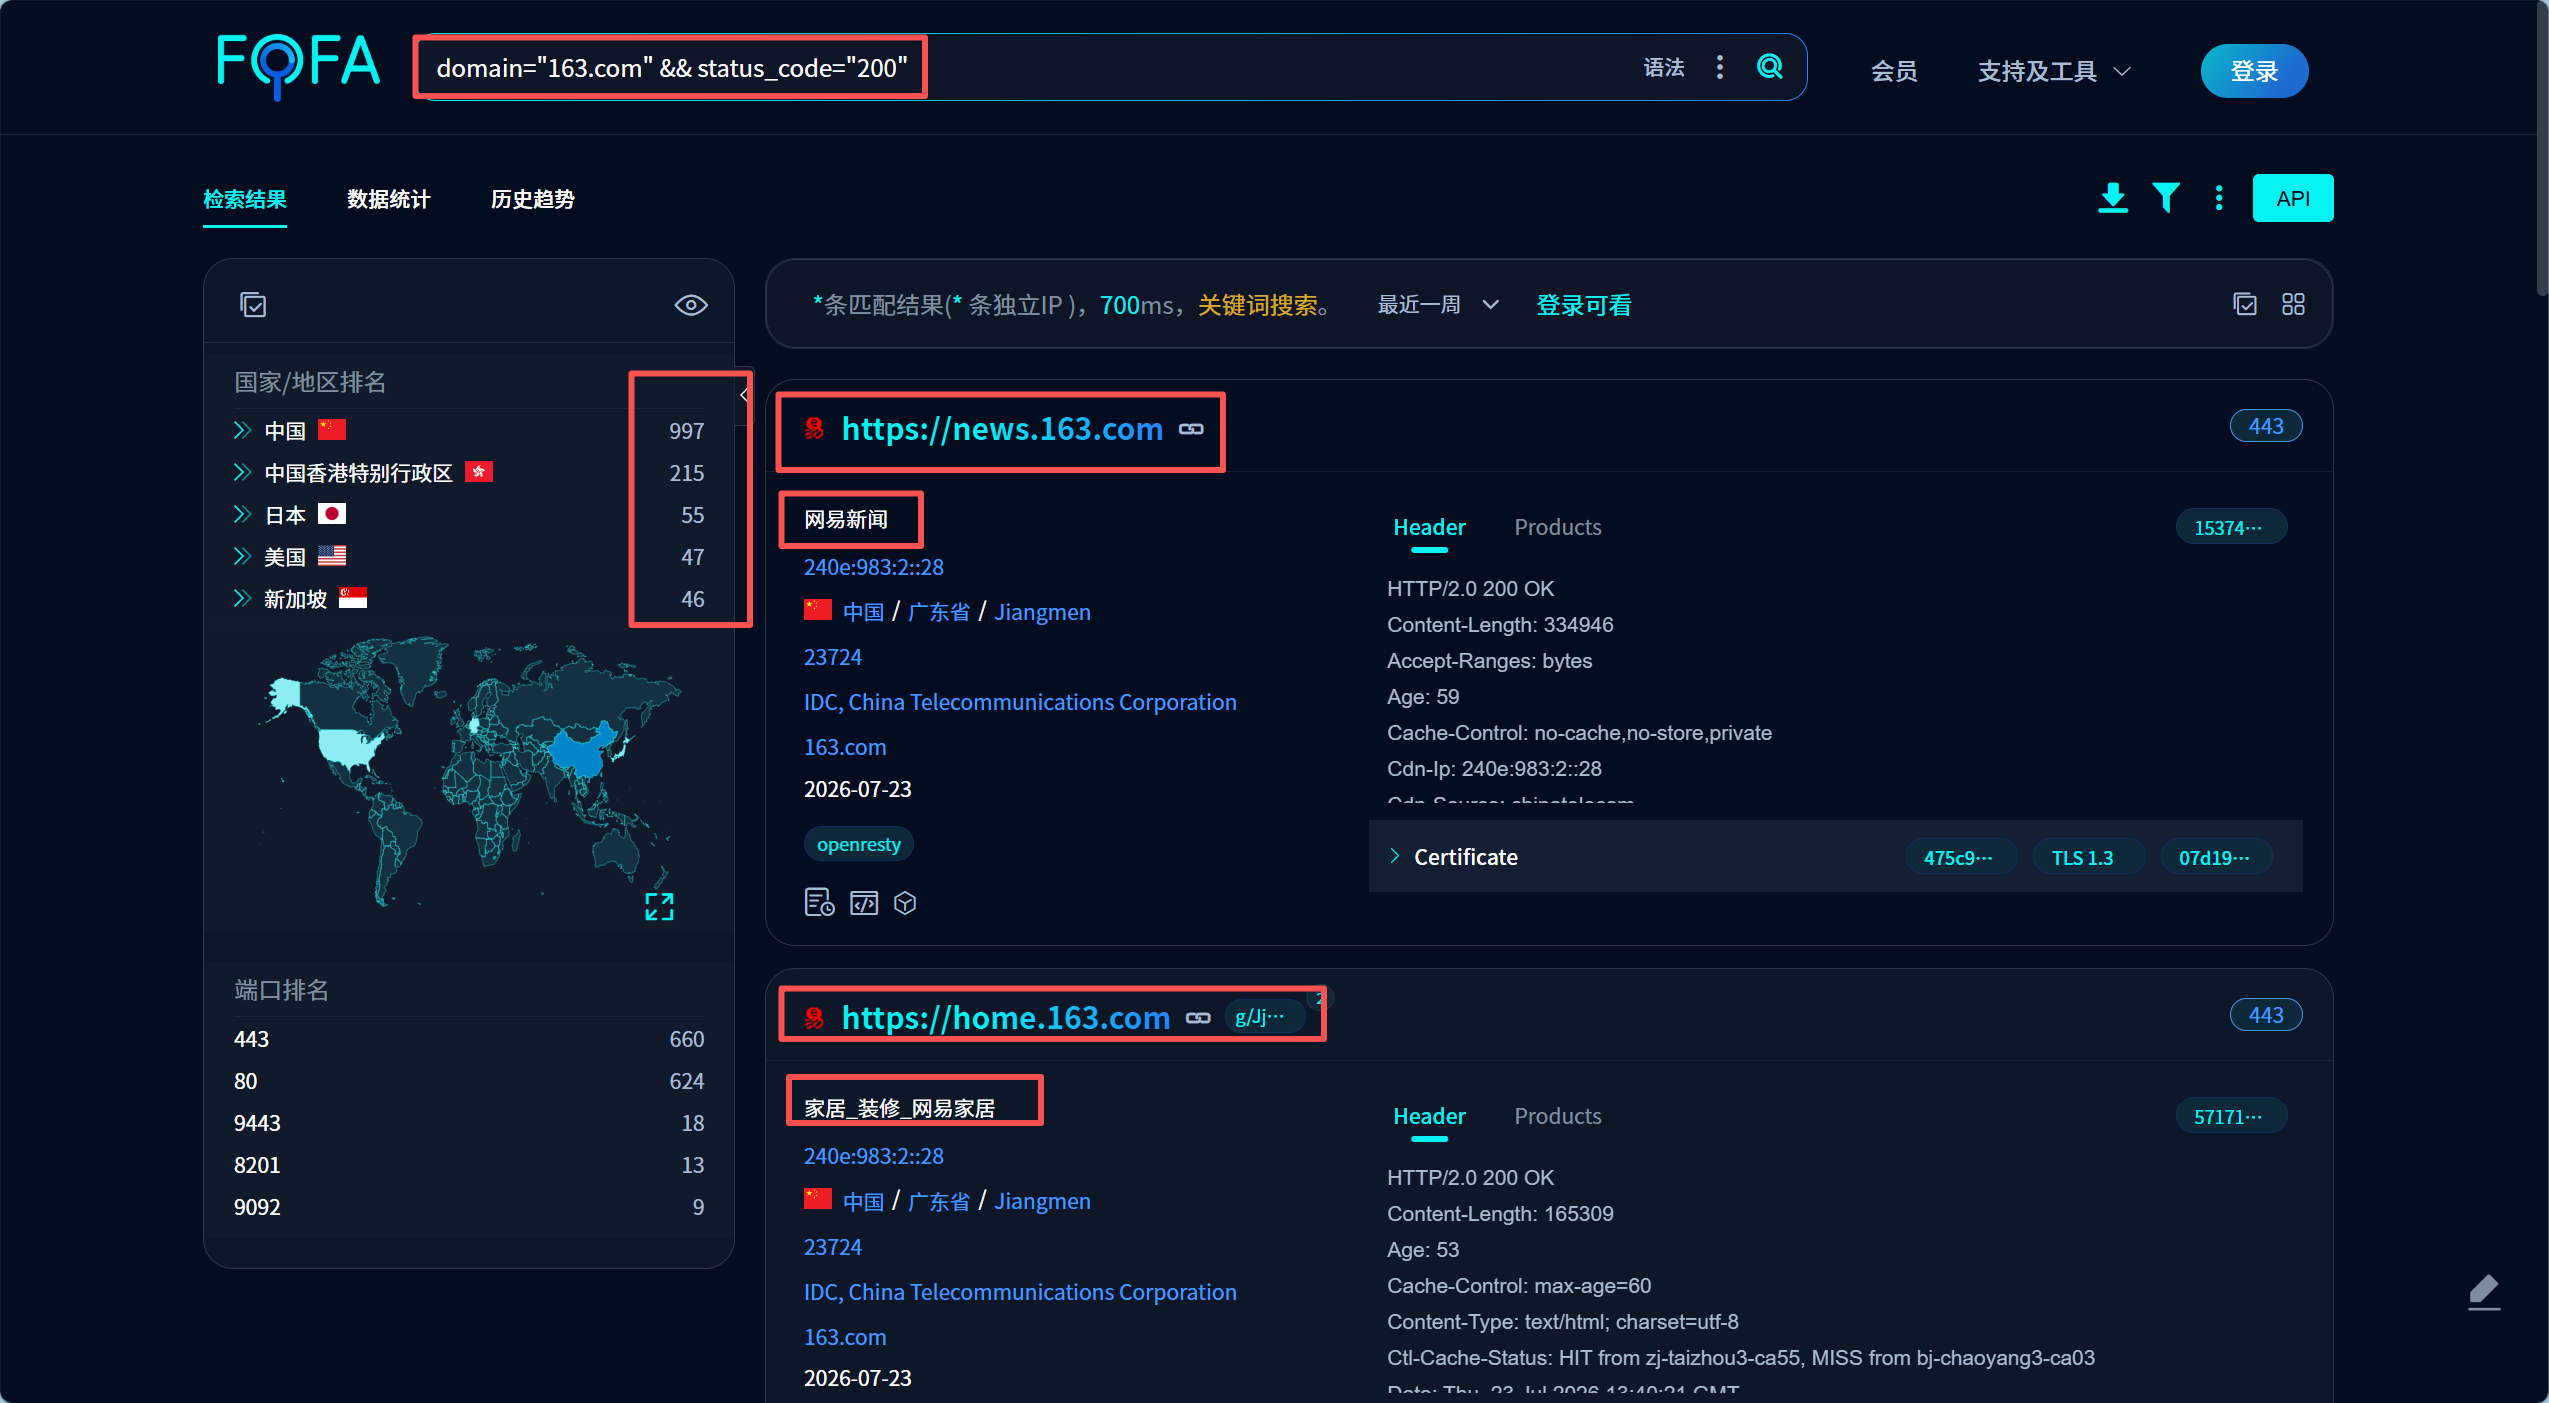This screenshot has width=2549, height=1403.
Task: Toggle the sidebar select-all checkbox icon
Action: pyautogui.click(x=253, y=305)
